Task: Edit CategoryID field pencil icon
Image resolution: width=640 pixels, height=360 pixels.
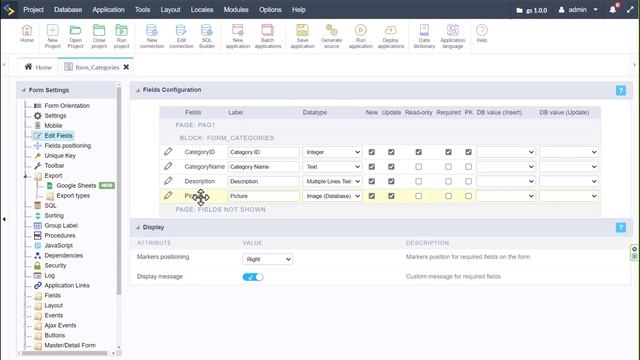Action: 168,152
